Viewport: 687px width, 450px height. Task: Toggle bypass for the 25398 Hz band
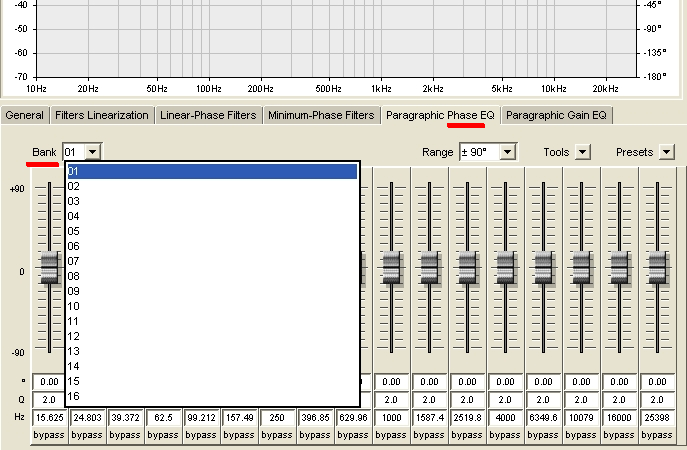pyautogui.click(x=657, y=435)
